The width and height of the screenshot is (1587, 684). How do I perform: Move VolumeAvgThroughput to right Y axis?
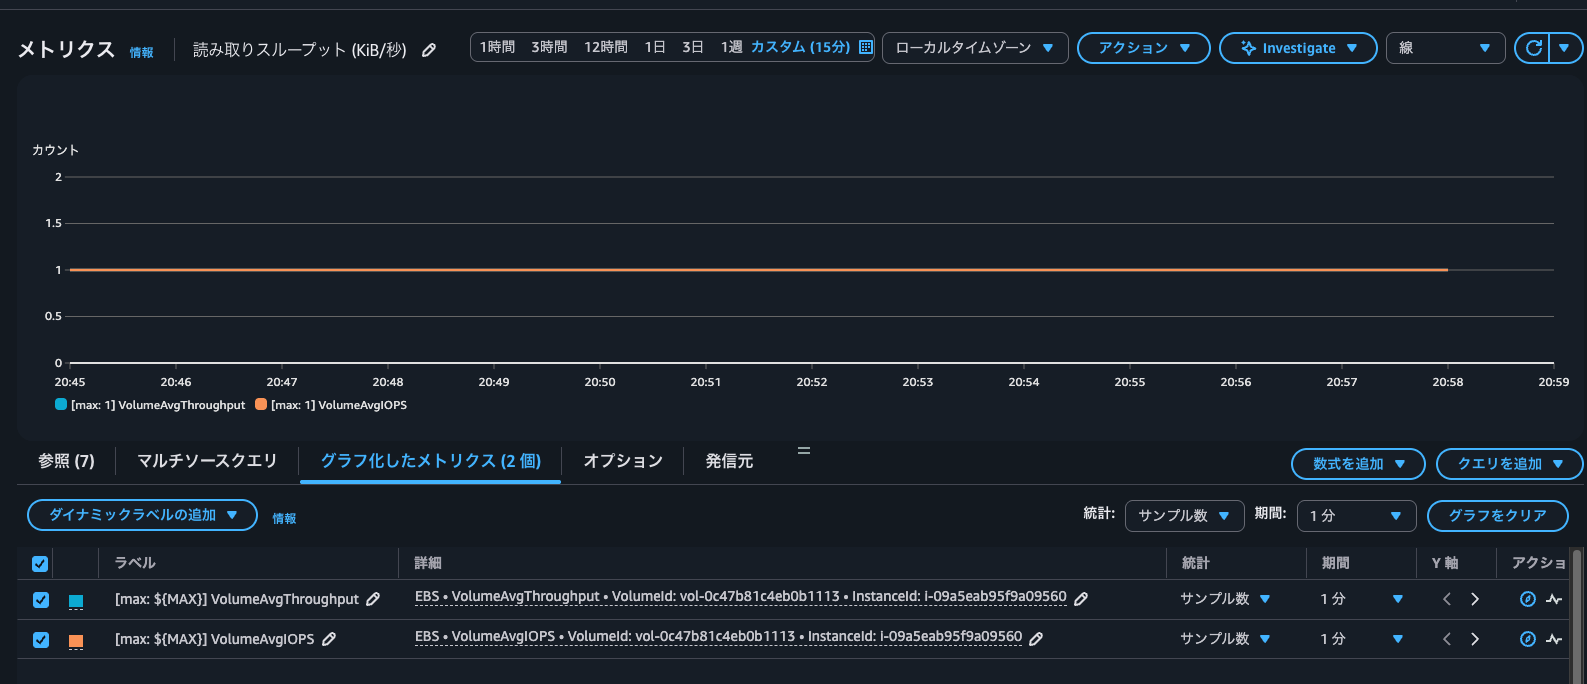tap(1475, 599)
